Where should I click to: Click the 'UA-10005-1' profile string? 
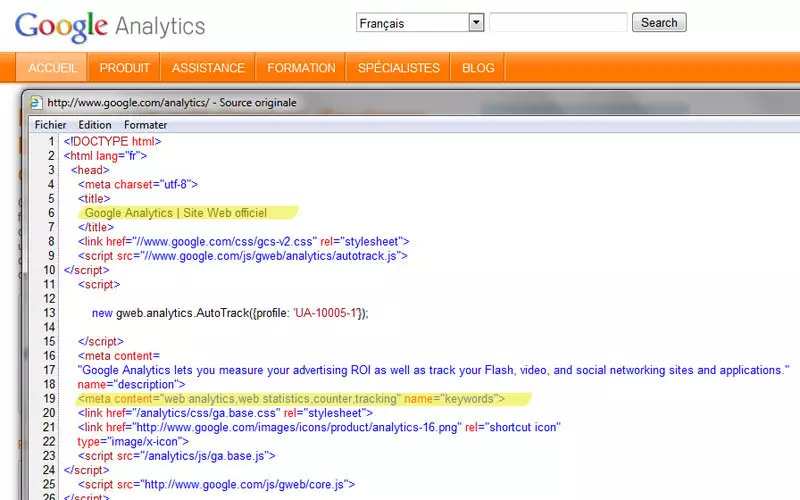click(x=328, y=313)
